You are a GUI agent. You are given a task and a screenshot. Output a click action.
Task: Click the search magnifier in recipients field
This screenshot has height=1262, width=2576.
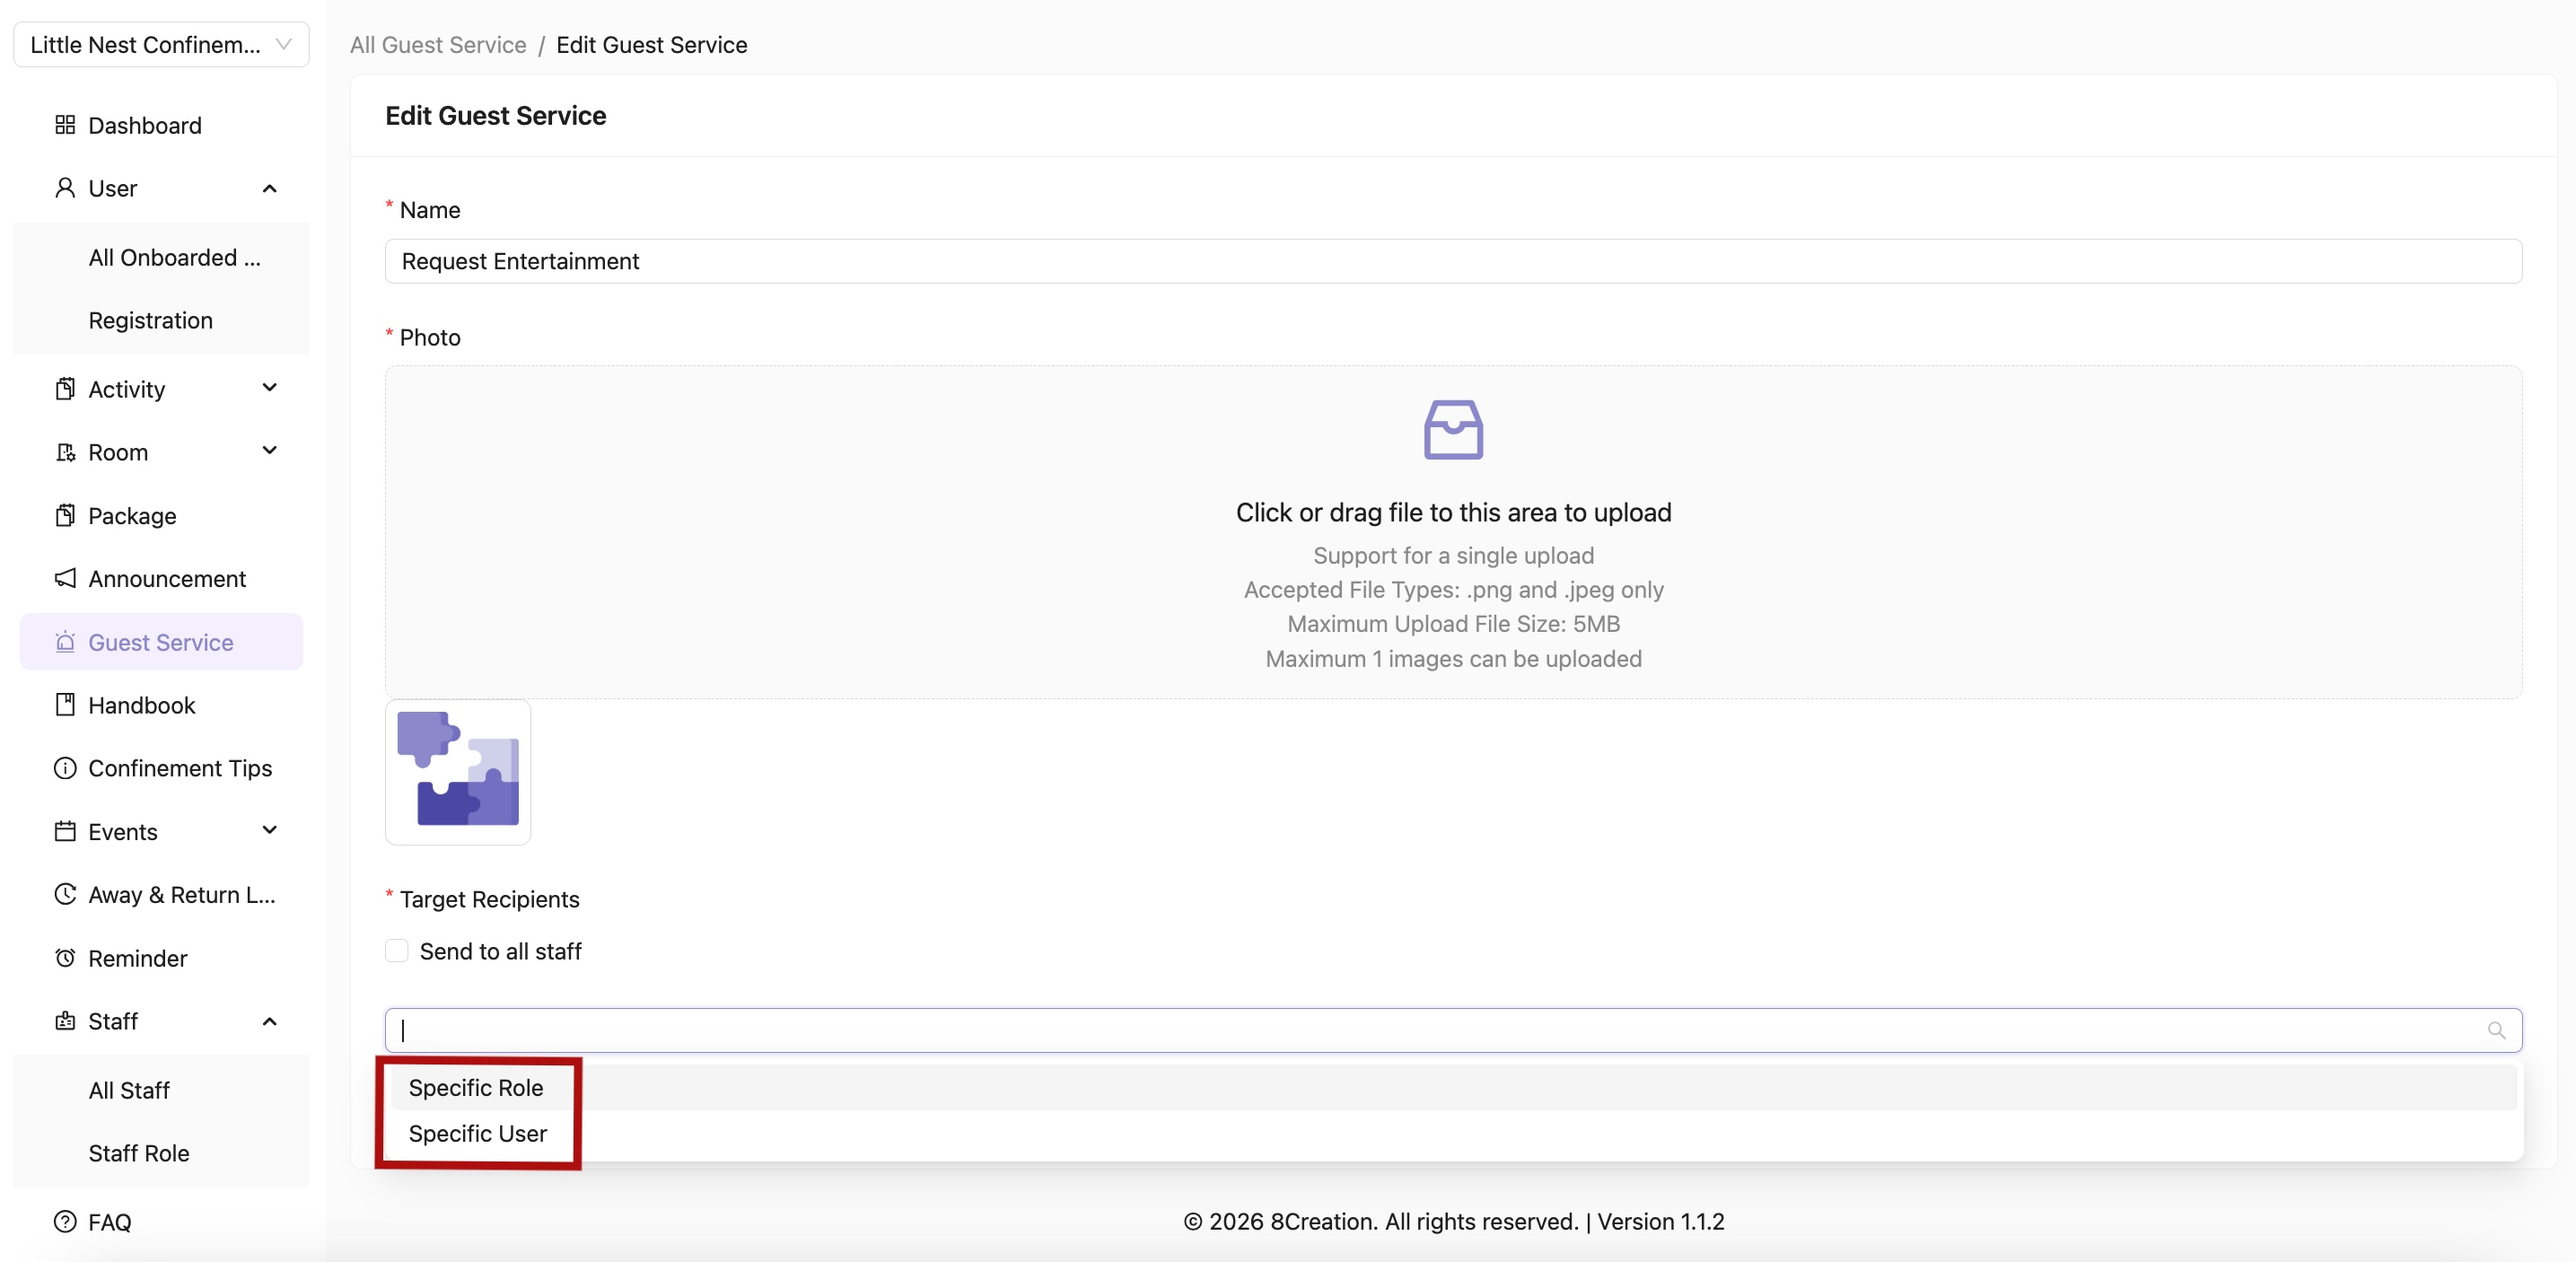pos(2496,1030)
